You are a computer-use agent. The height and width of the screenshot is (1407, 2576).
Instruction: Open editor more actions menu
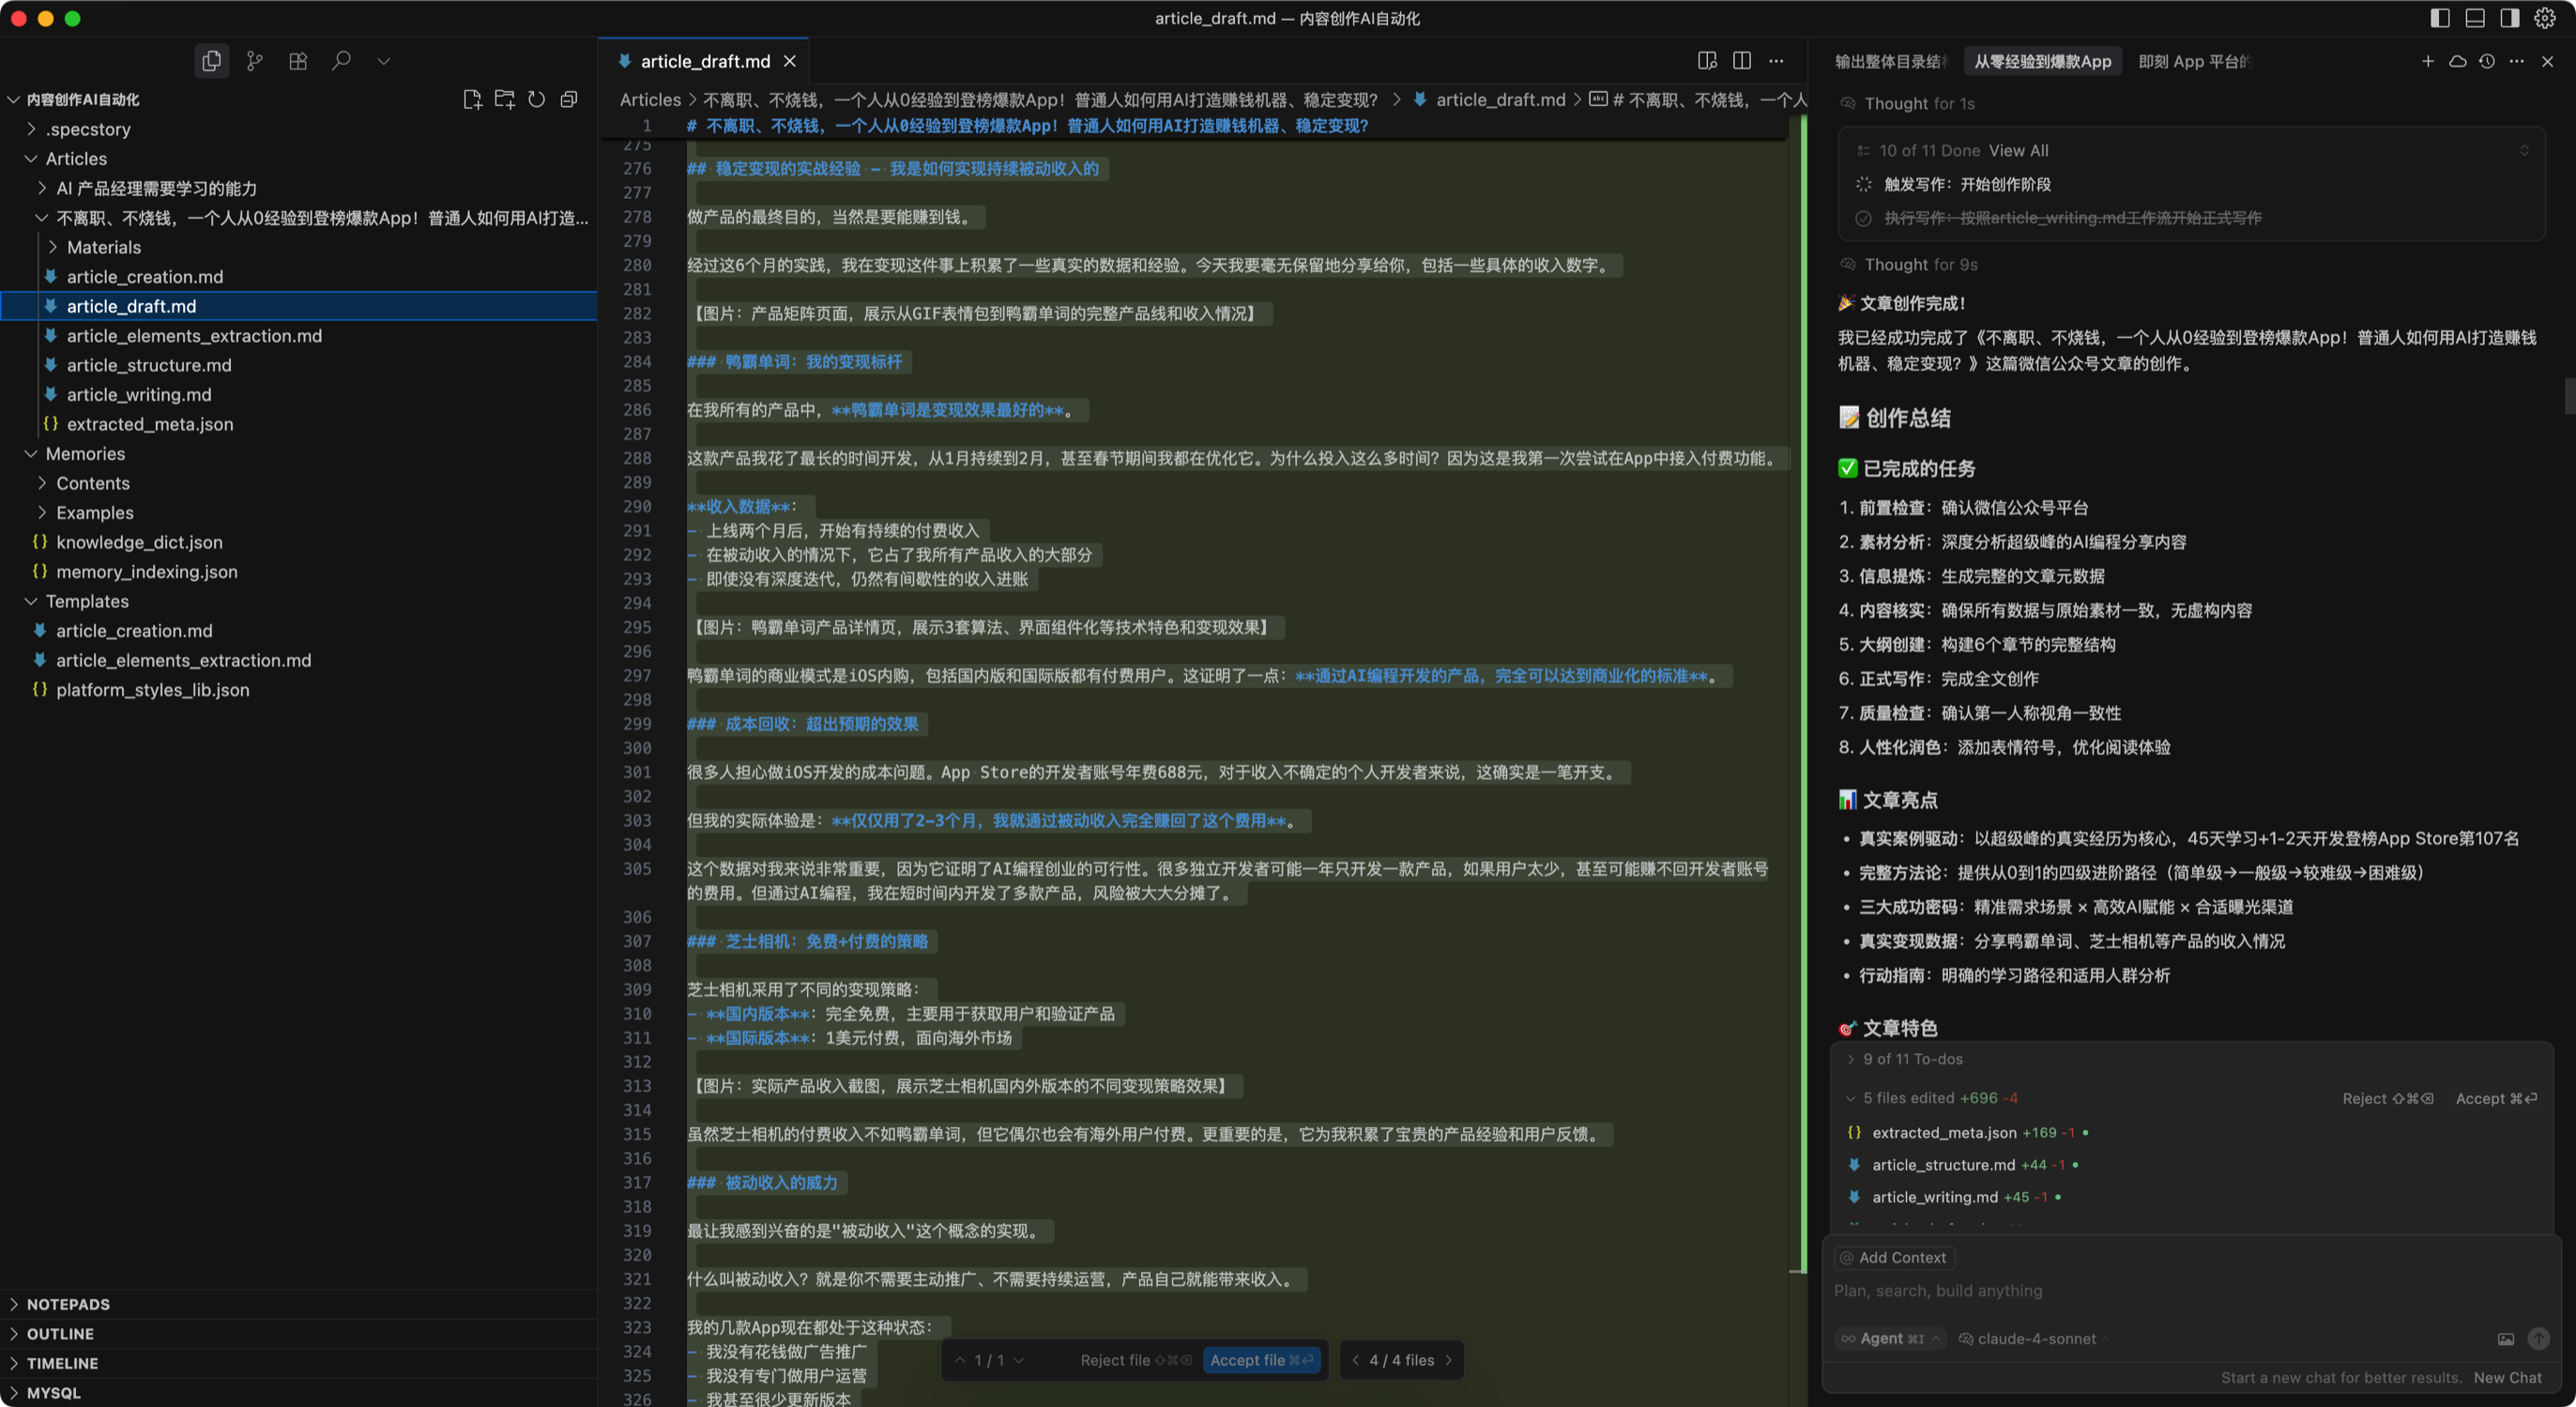click(1776, 61)
